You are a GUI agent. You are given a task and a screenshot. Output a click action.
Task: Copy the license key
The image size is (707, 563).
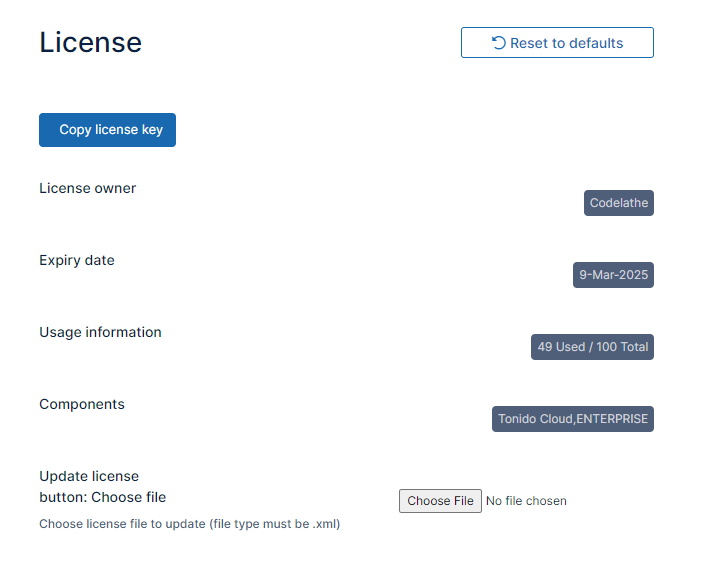click(107, 130)
